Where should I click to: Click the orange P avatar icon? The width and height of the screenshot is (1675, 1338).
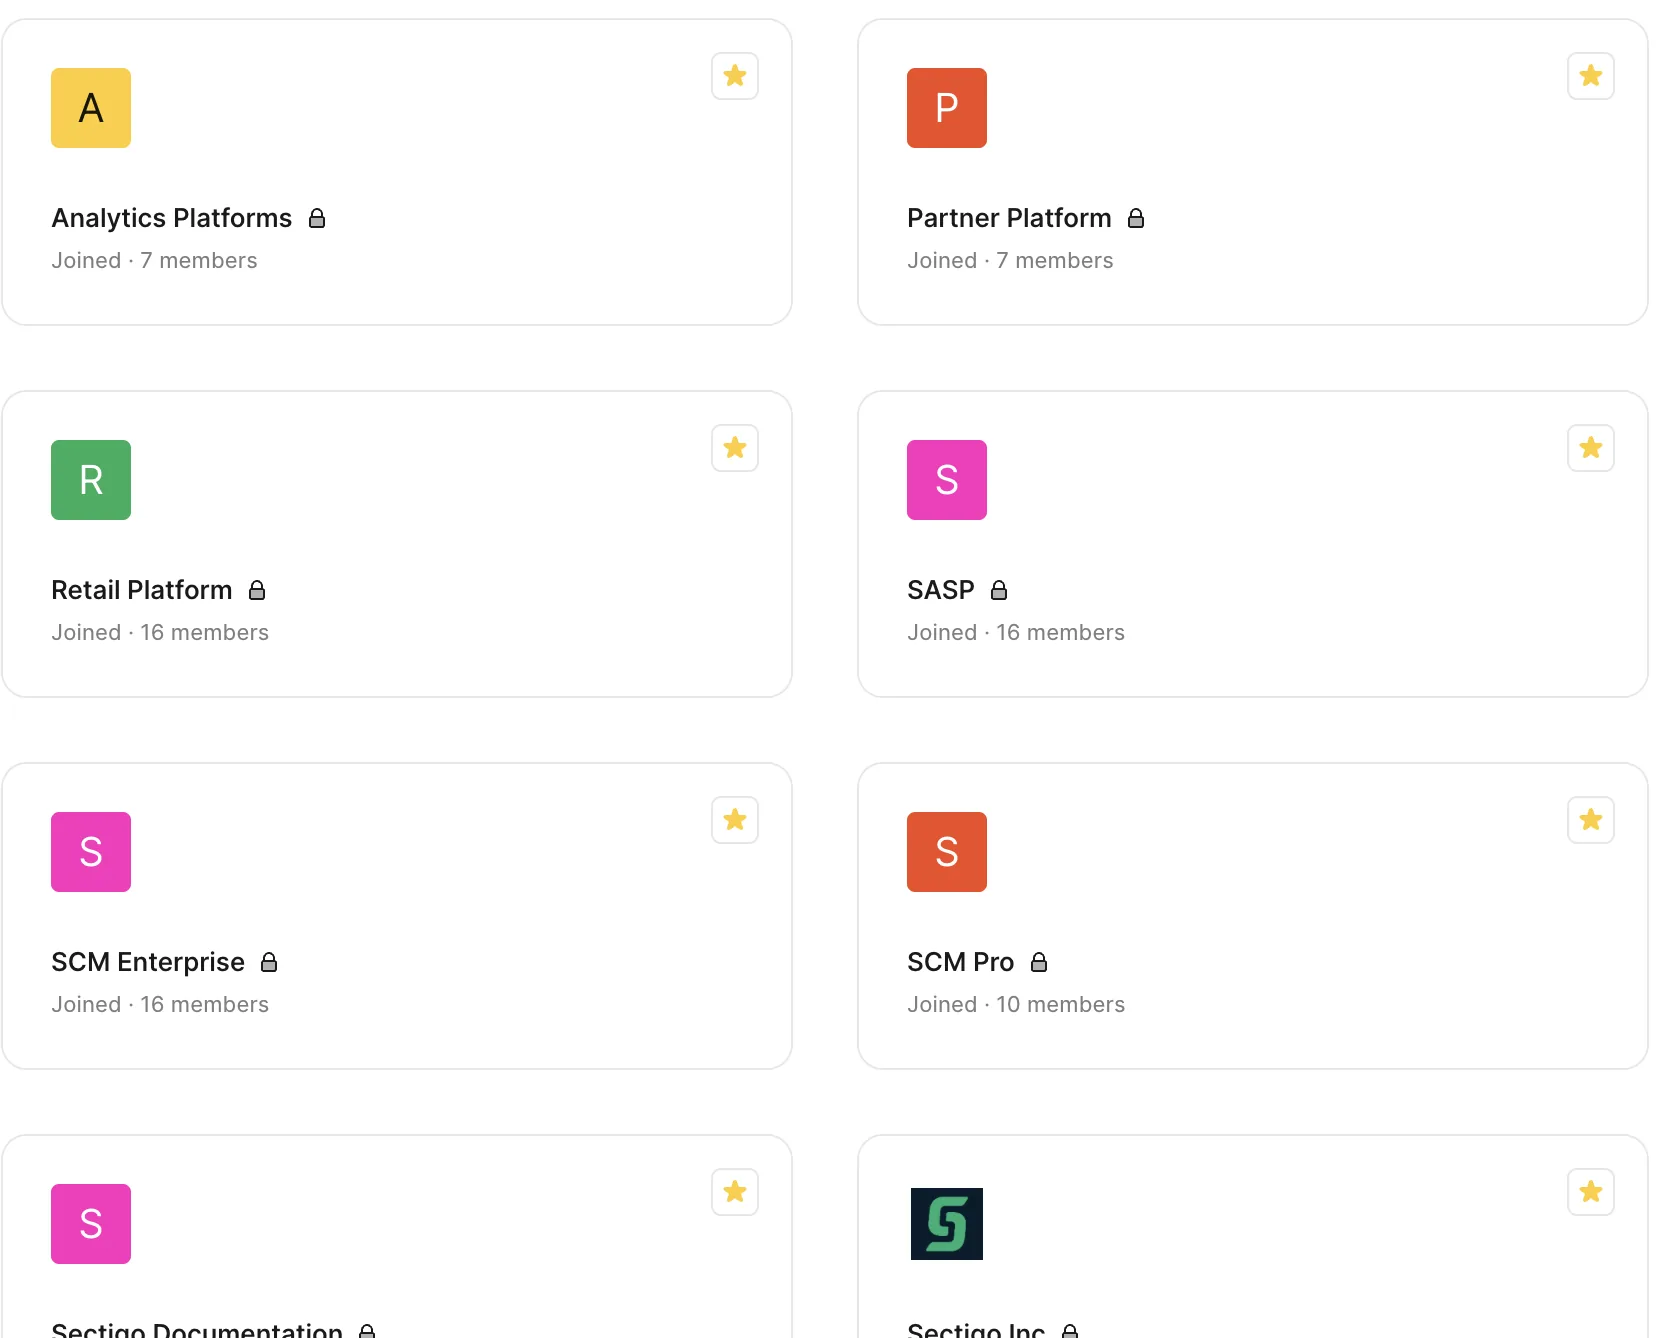(947, 108)
